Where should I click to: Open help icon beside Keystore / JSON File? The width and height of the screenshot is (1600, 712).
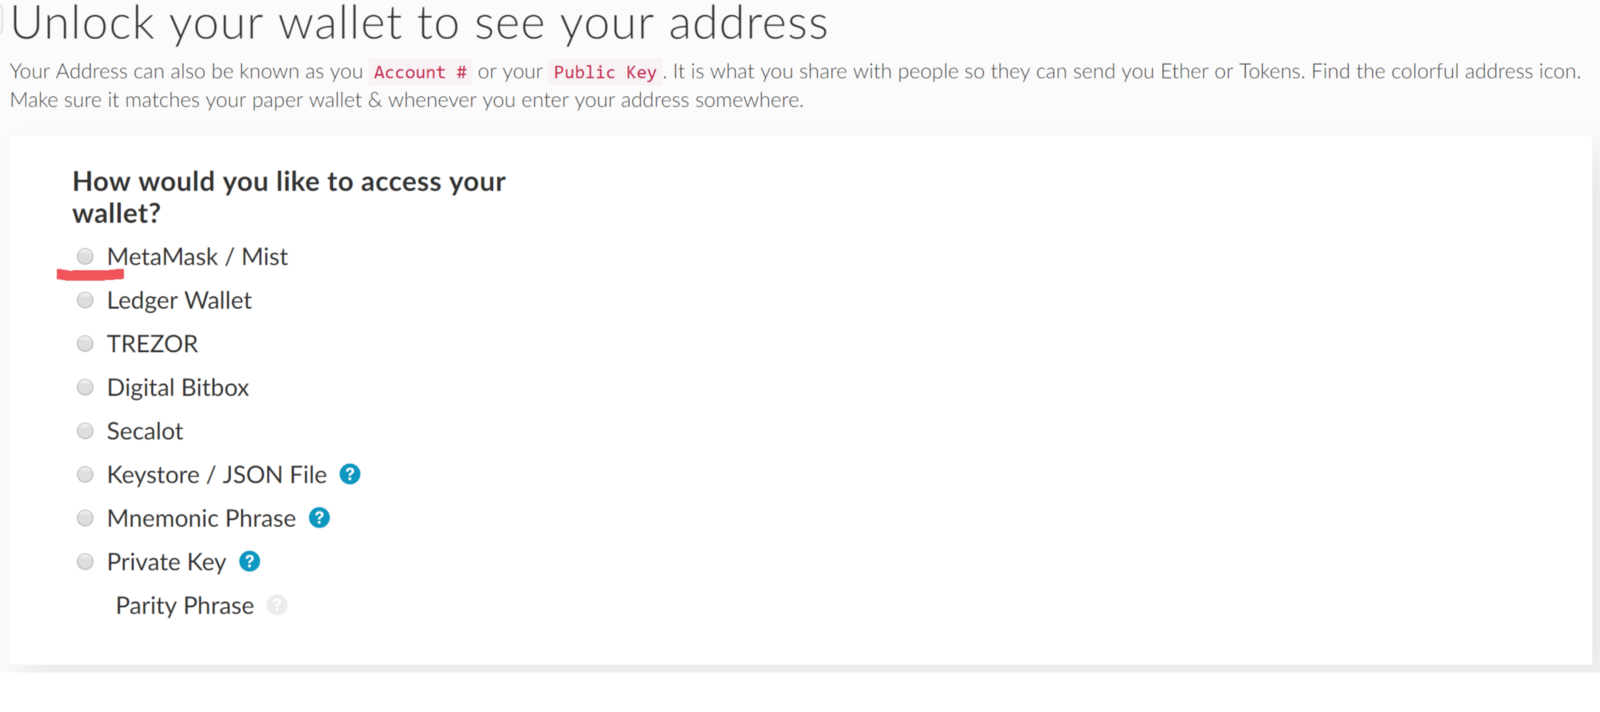(350, 474)
